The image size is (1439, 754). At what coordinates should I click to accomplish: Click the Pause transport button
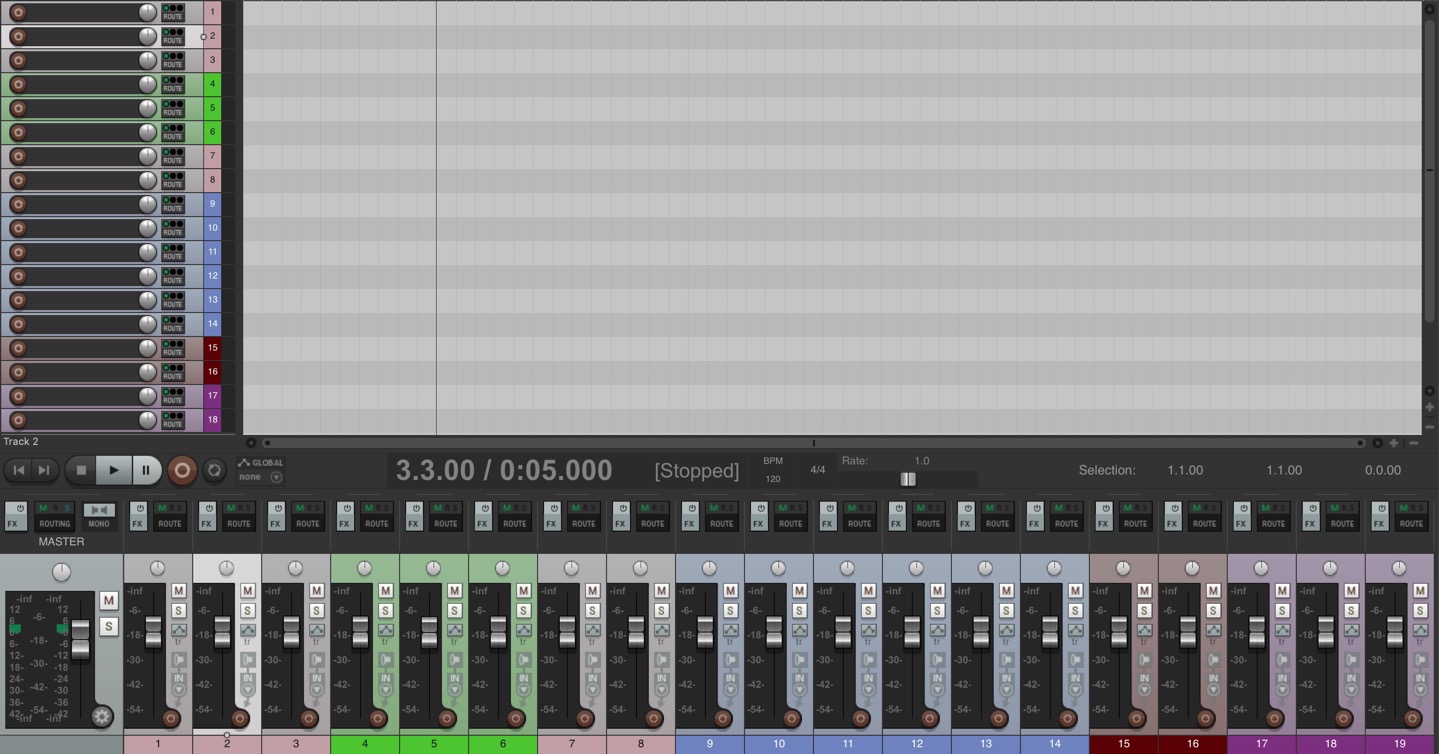146,470
